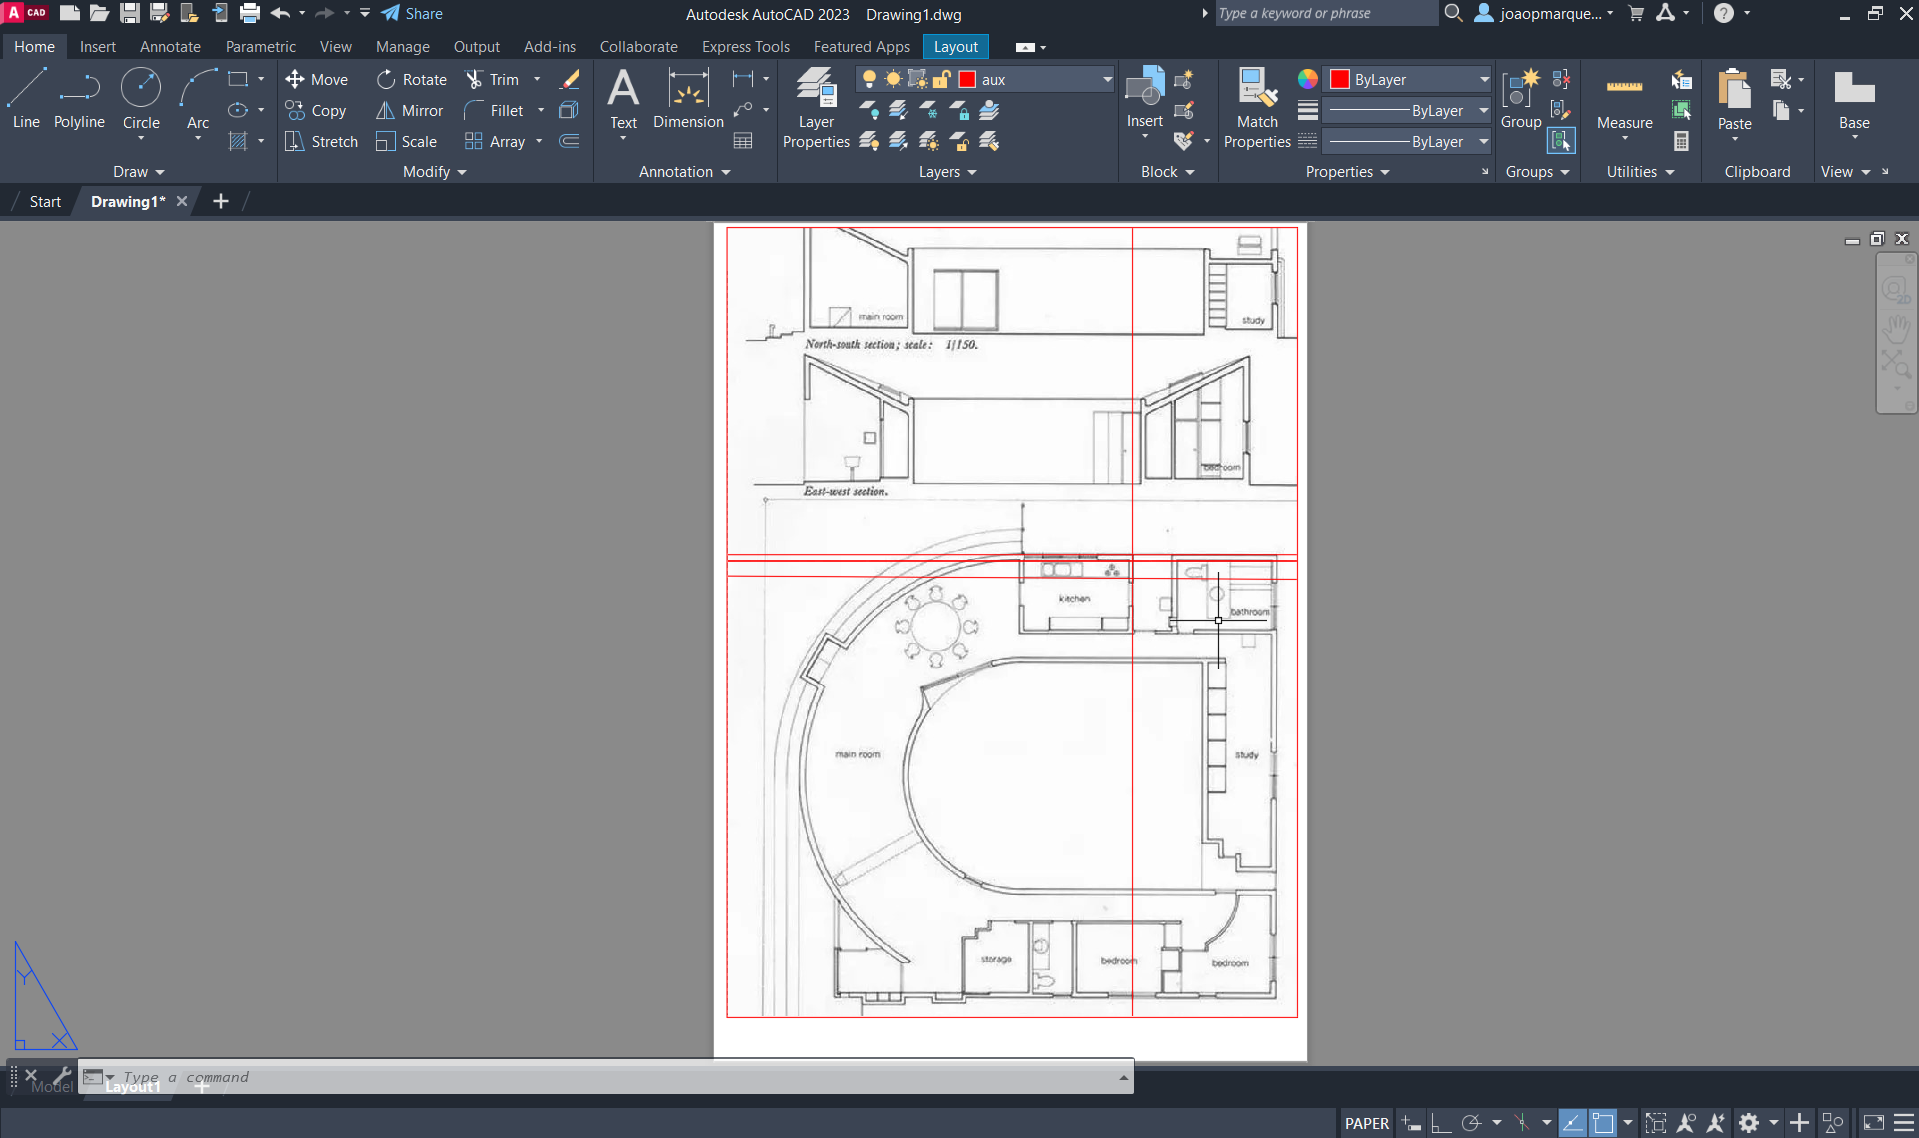Go to the Parametric ribbon tab
1919x1138 pixels.
pyautogui.click(x=261, y=47)
